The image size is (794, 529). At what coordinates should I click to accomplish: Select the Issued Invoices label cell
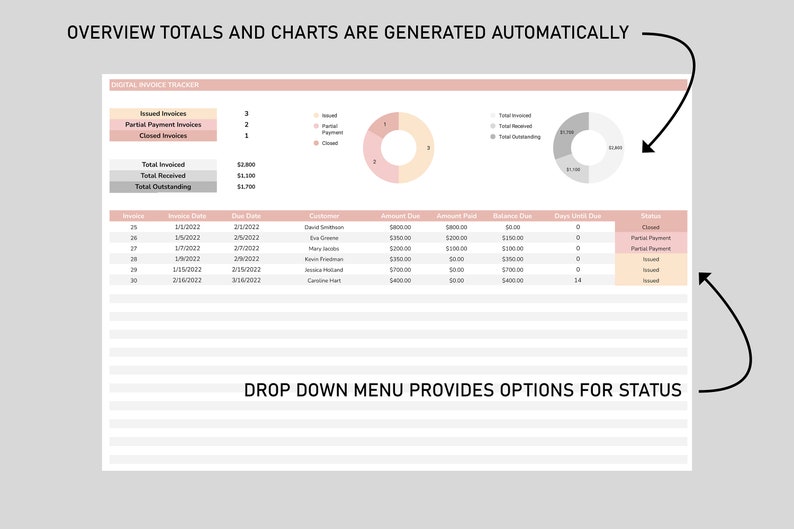pos(163,113)
